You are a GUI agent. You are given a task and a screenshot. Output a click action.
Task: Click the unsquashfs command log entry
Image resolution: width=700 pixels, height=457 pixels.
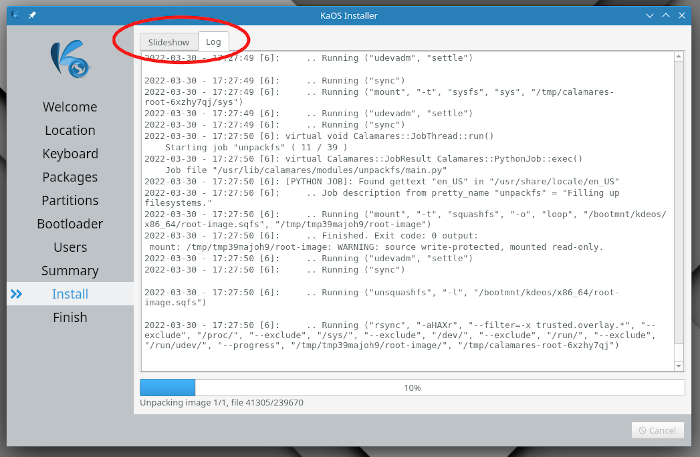click(x=382, y=297)
